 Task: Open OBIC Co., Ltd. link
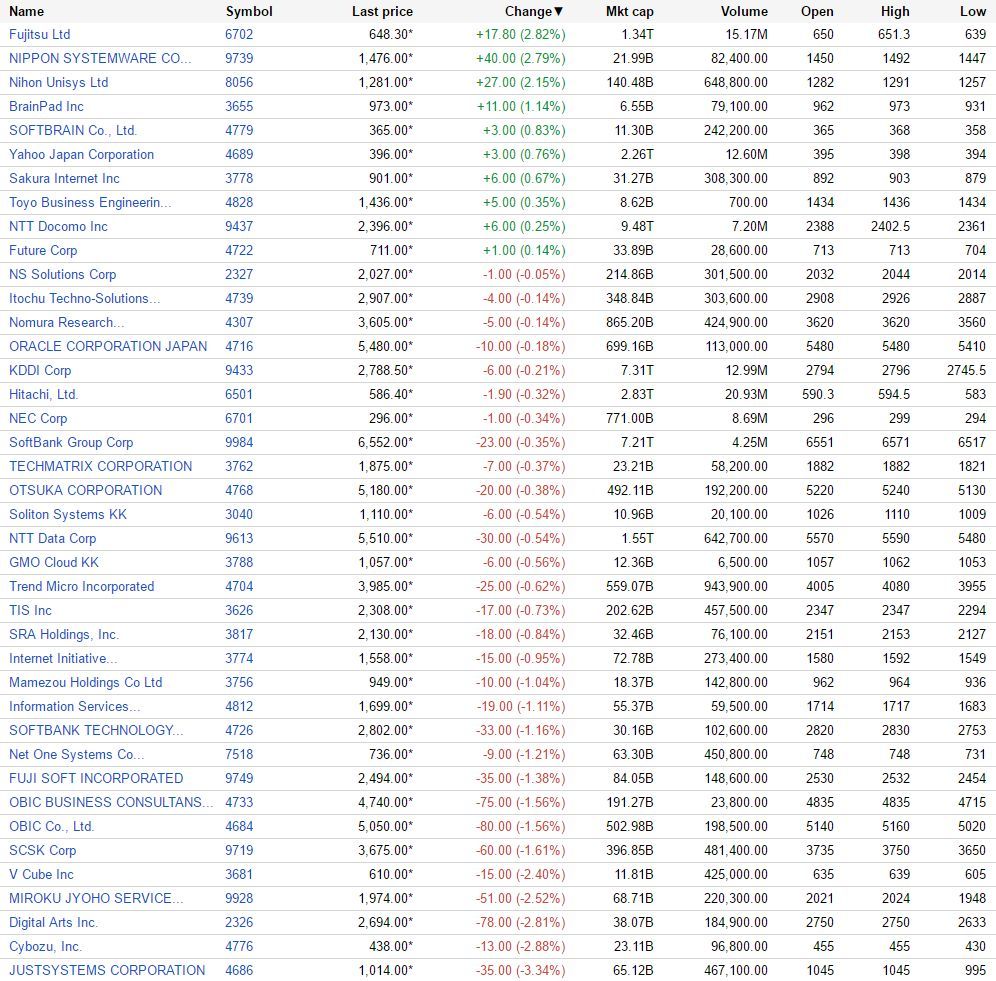pos(51,827)
